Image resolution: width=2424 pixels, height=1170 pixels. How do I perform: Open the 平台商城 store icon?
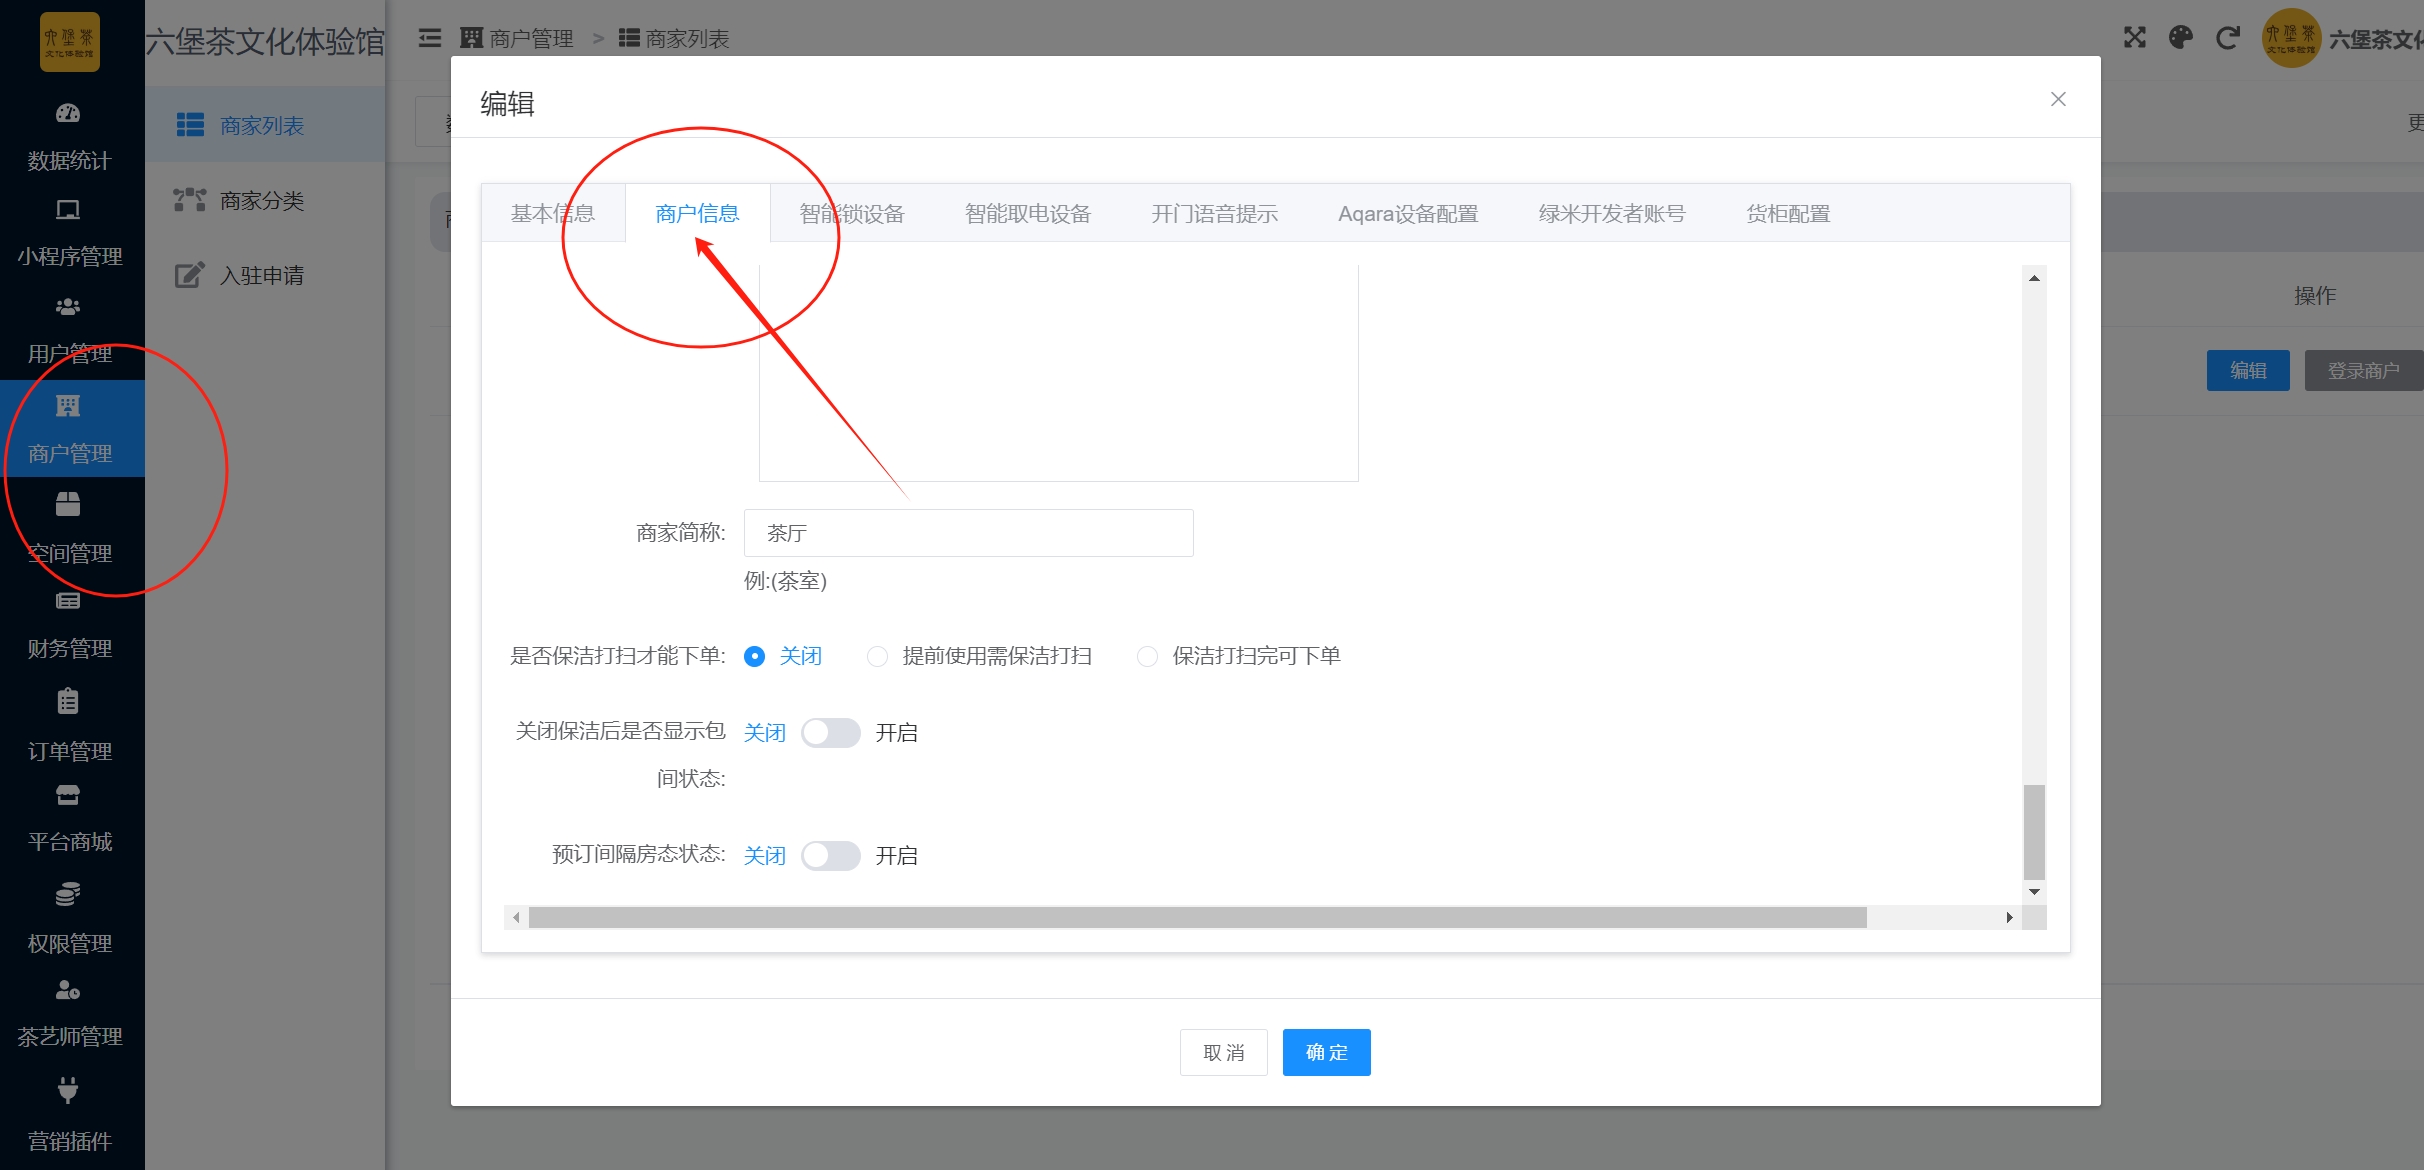pyautogui.click(x=68, y=796)
